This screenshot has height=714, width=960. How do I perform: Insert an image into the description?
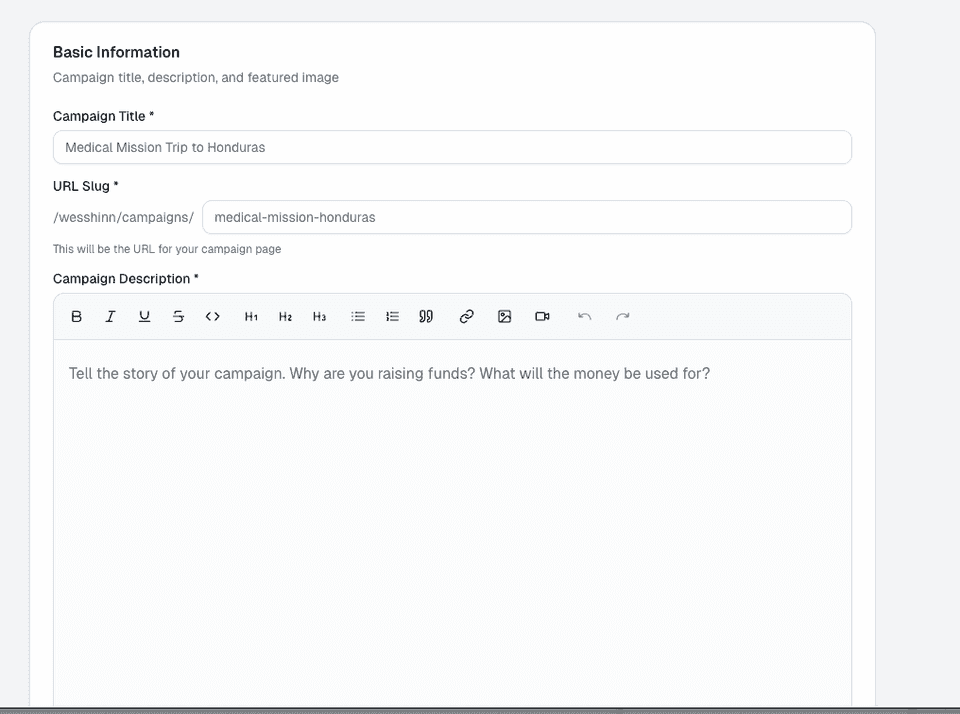(x=504, y=317)
